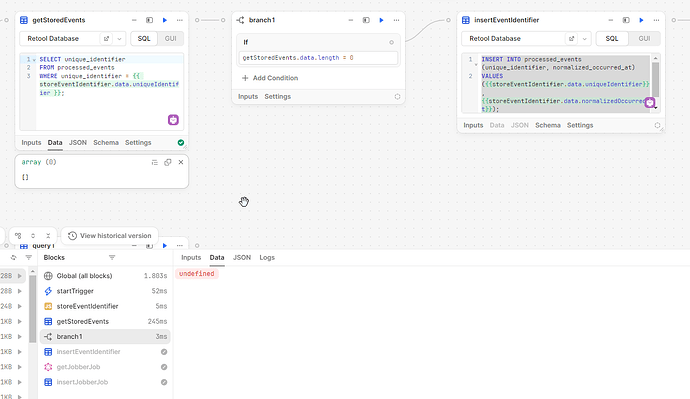
Task: Select branch1 in Blocks list
Action: 105,337
